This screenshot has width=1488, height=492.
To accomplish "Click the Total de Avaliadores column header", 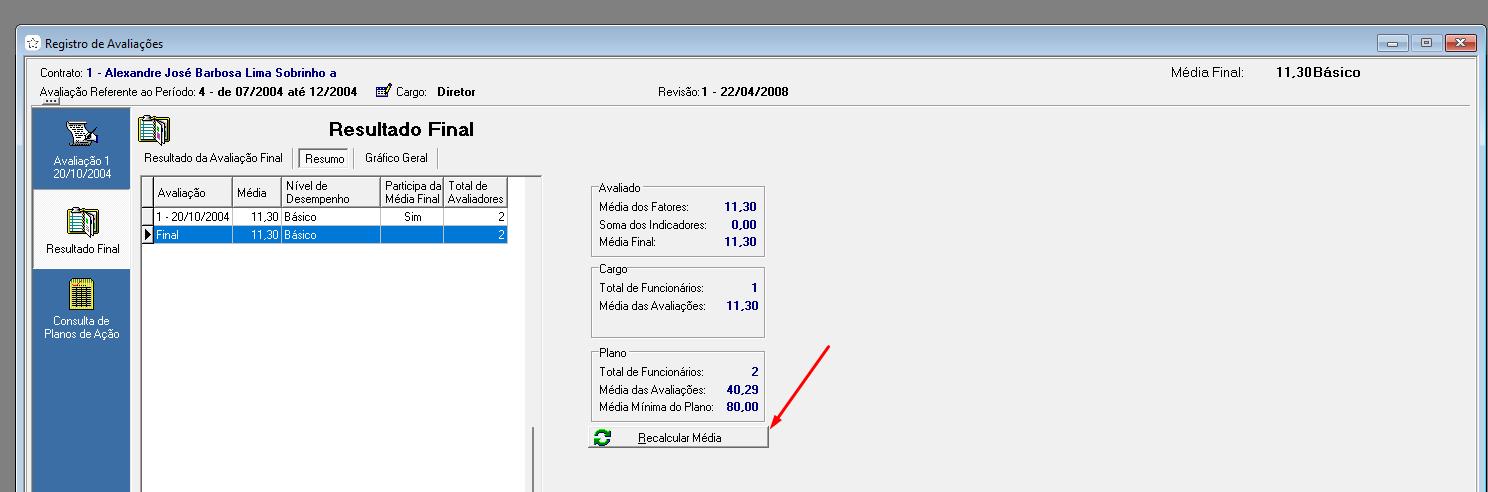I will tap(475, 192).
